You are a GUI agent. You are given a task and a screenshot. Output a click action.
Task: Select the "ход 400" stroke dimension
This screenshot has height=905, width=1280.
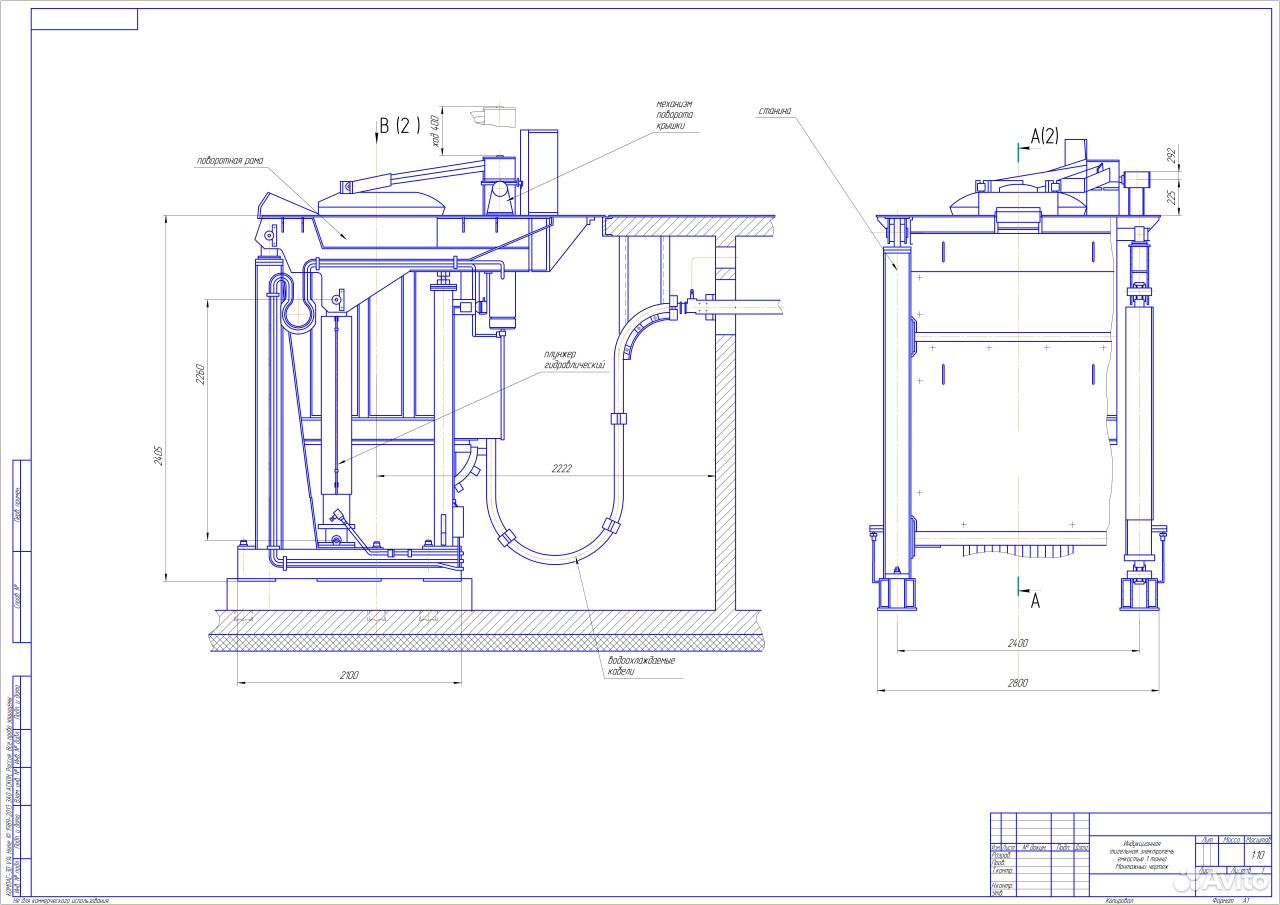435,132
